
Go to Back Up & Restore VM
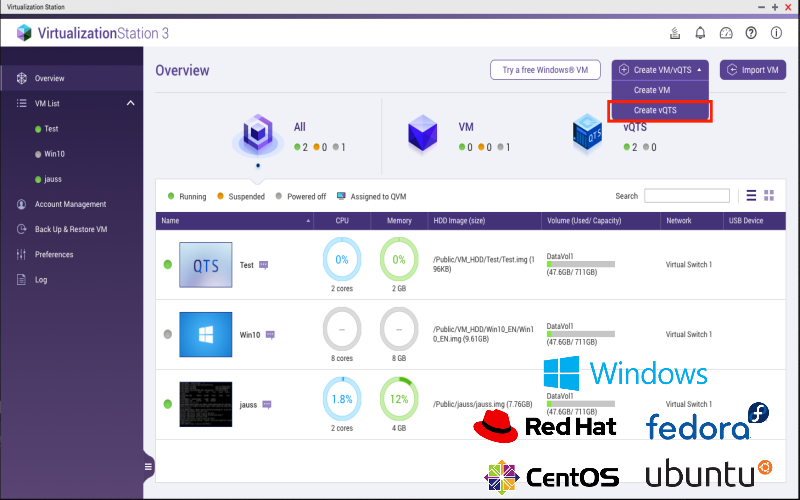pos(71,229)
